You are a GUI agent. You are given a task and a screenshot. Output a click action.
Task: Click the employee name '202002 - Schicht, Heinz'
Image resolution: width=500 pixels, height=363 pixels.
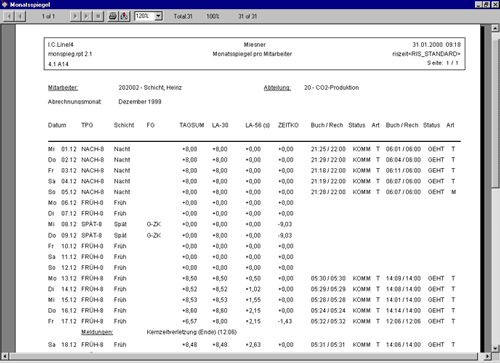tap(150, 88)
